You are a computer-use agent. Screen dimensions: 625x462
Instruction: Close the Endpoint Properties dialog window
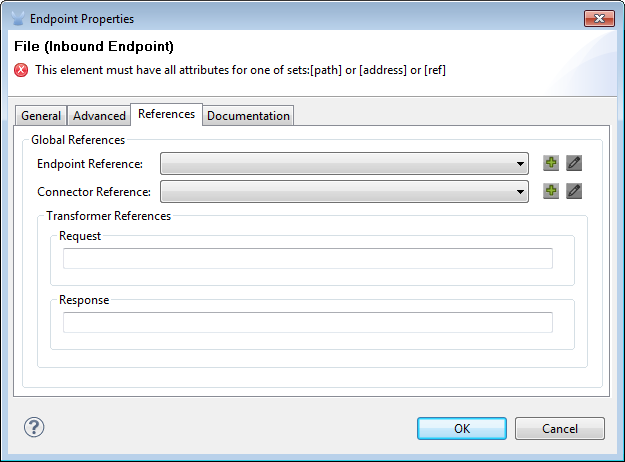pyautogui.click(x=599, y=18)
